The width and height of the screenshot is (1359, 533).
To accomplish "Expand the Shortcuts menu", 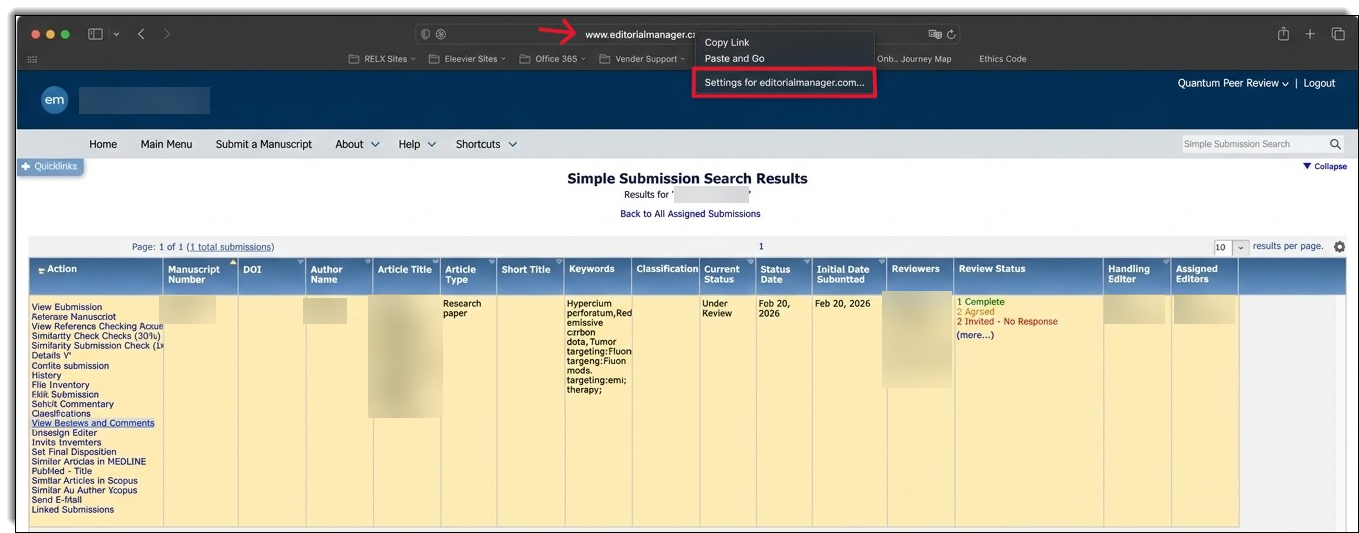I will coord(486,144).
